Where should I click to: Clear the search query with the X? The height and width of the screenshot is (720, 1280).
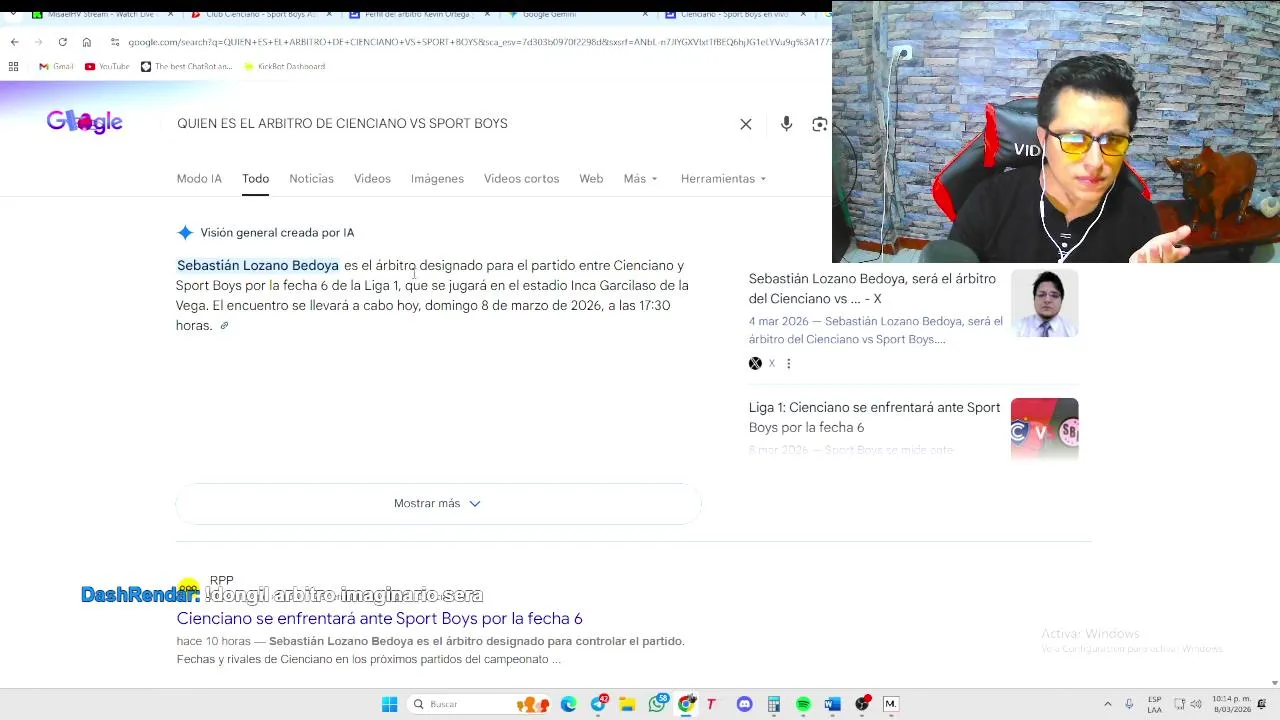746,124
